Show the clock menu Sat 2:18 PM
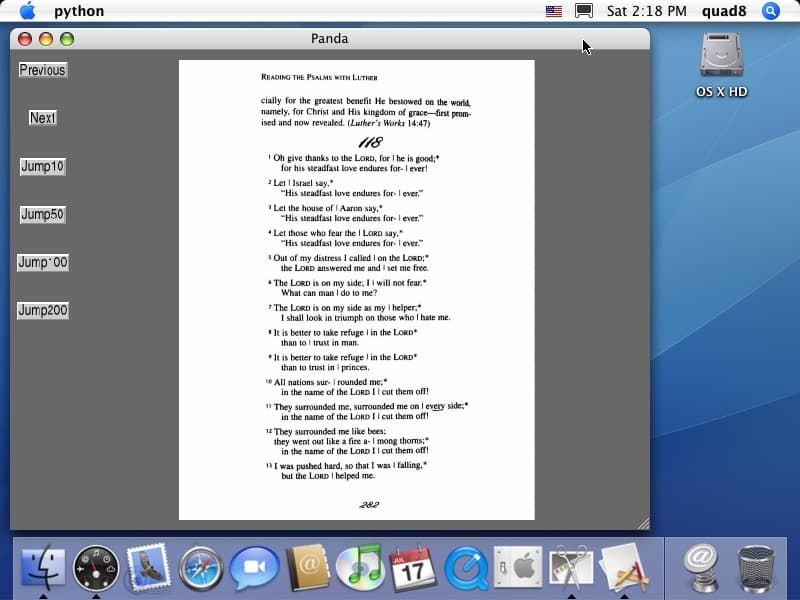Image resolution: width=800 pixels, height=600 pixels. 646,11
